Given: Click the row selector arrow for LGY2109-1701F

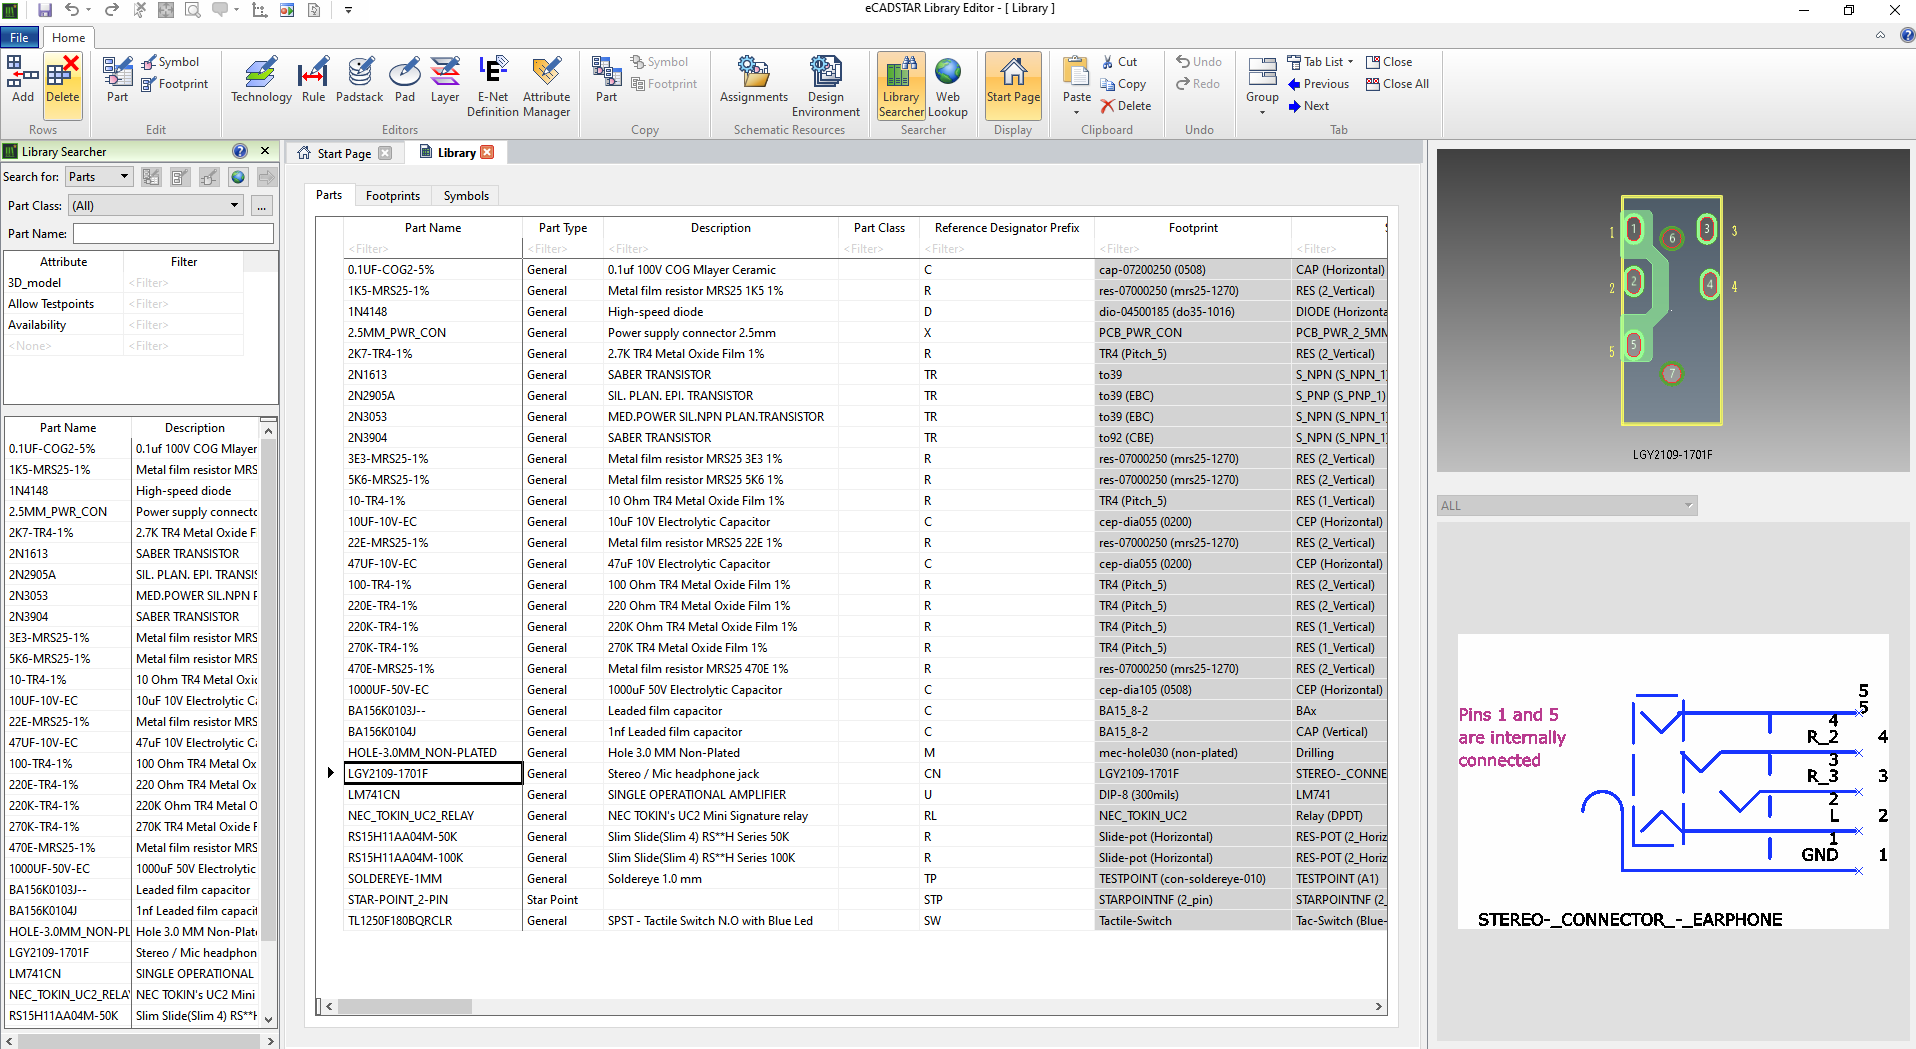Looking at the screenshot, I should coord(330,773).
